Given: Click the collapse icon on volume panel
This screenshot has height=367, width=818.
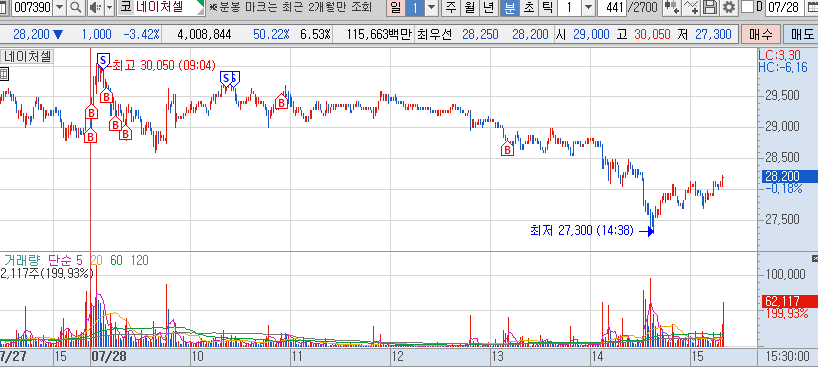Looking at the screenshot, I should 815,258.
